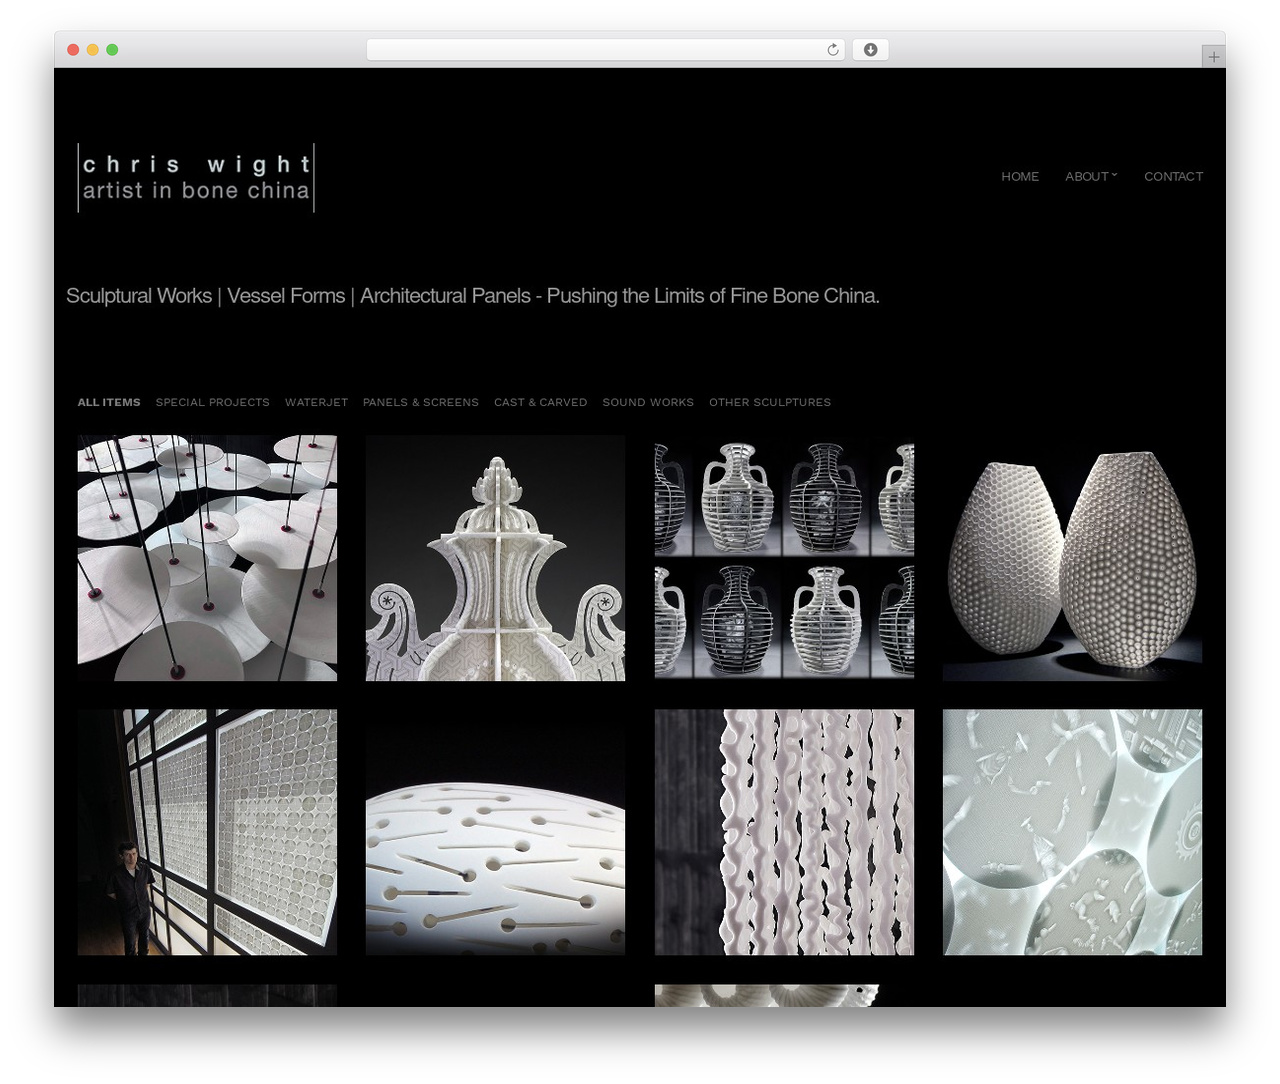This screenshot has height=1084, width=1280.
Task: Close the window with red button
Action: 73,50
